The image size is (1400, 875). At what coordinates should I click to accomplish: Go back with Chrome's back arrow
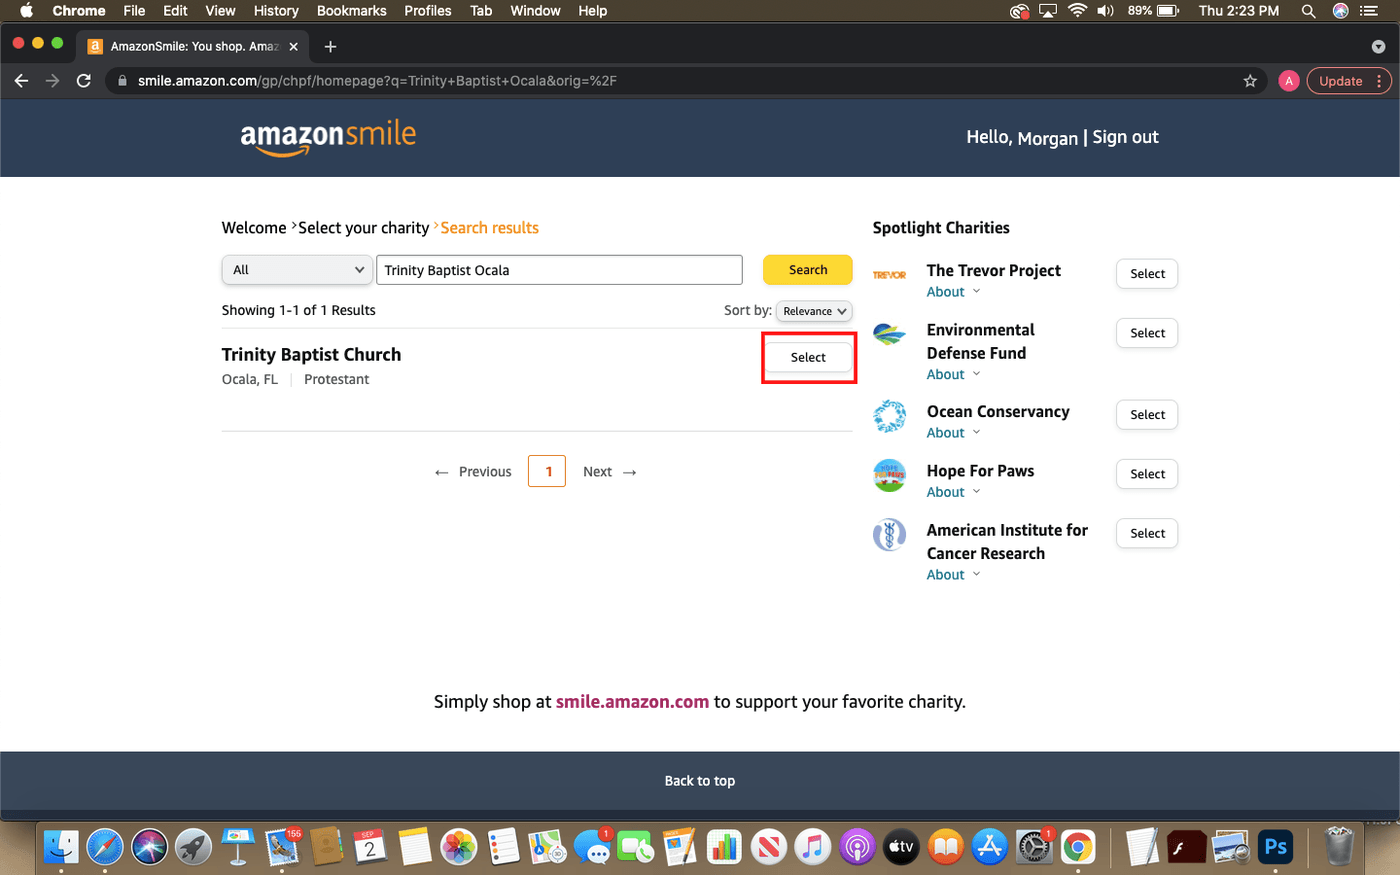pyautogui.click(x=21, y=81)
